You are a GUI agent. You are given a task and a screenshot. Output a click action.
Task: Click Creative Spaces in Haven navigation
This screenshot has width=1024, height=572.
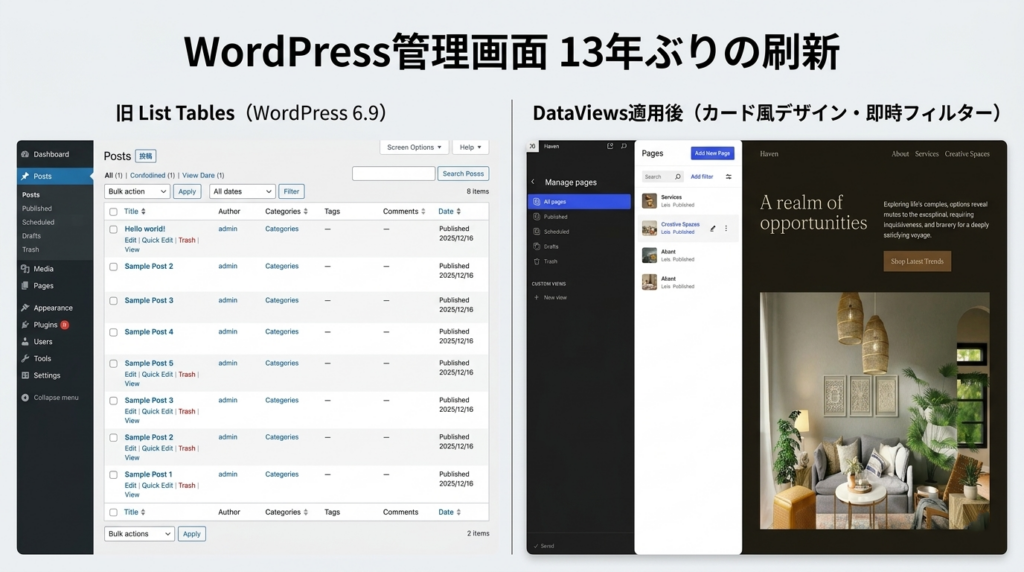point(967,154)
